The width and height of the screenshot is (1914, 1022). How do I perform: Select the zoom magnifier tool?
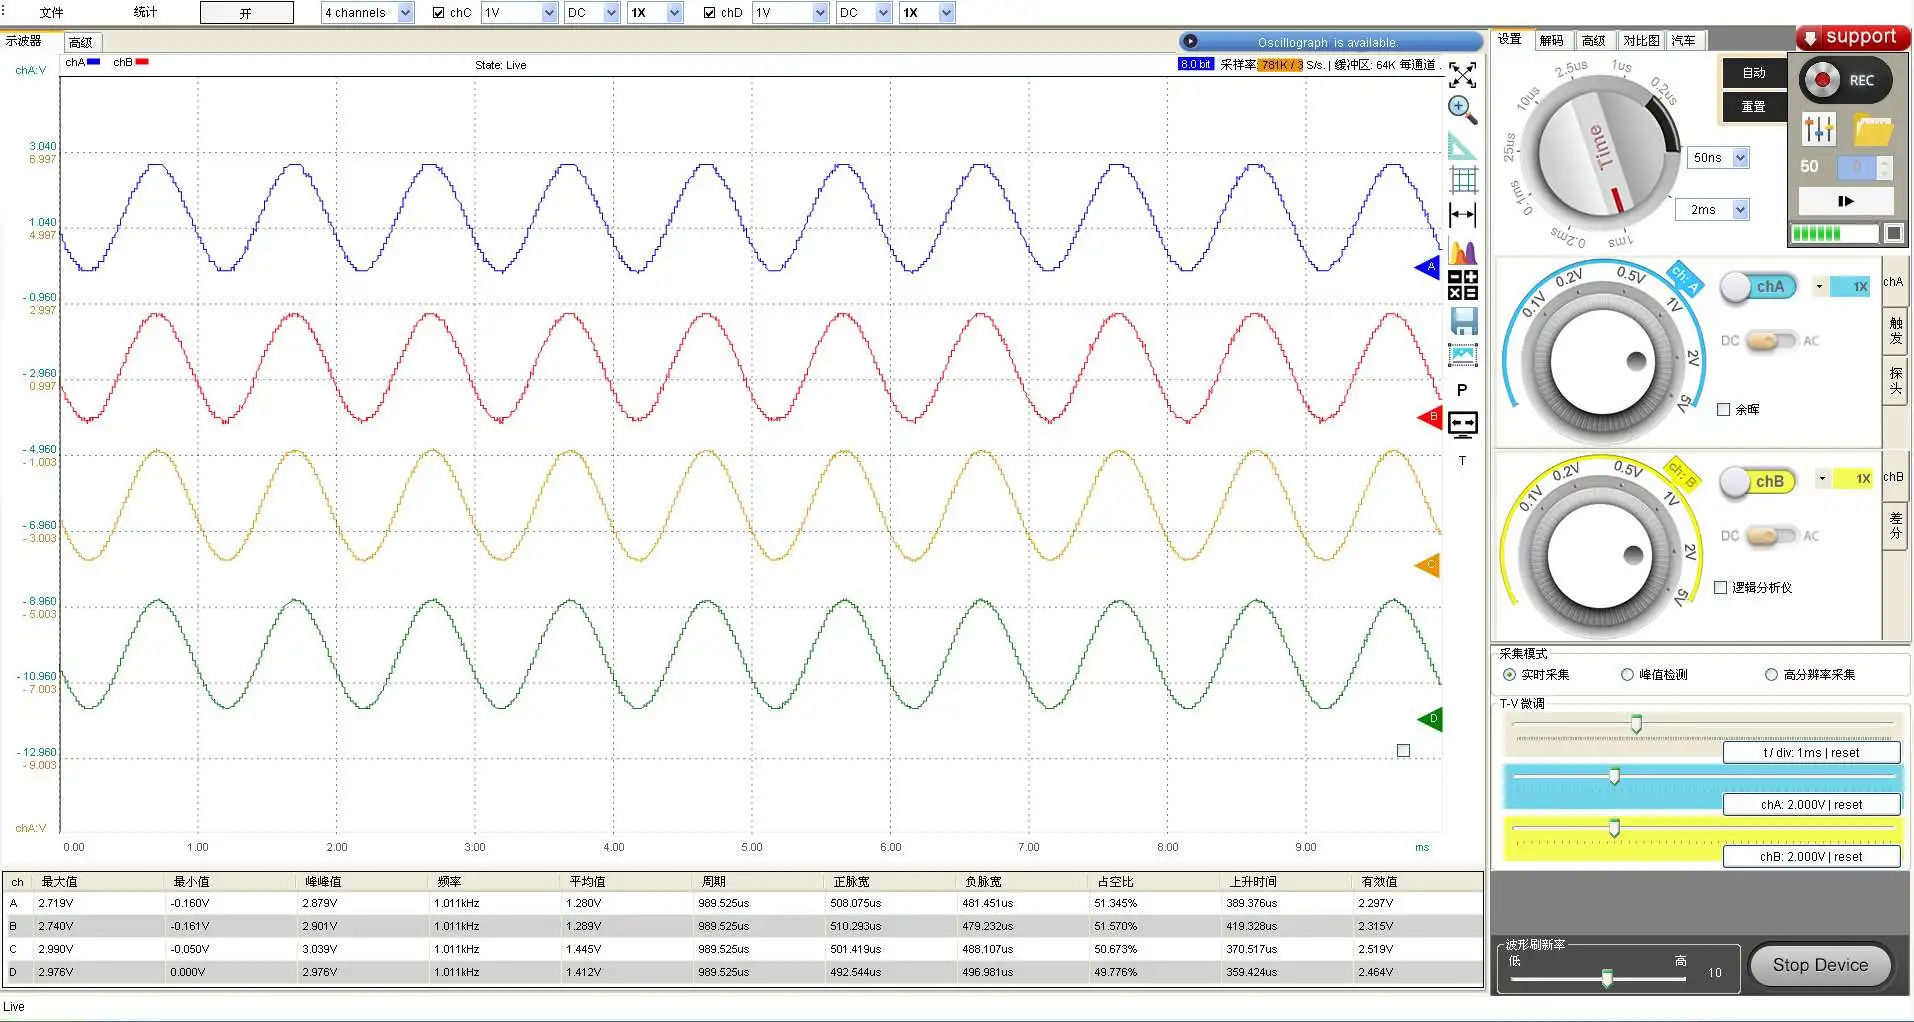point(1462,109)
